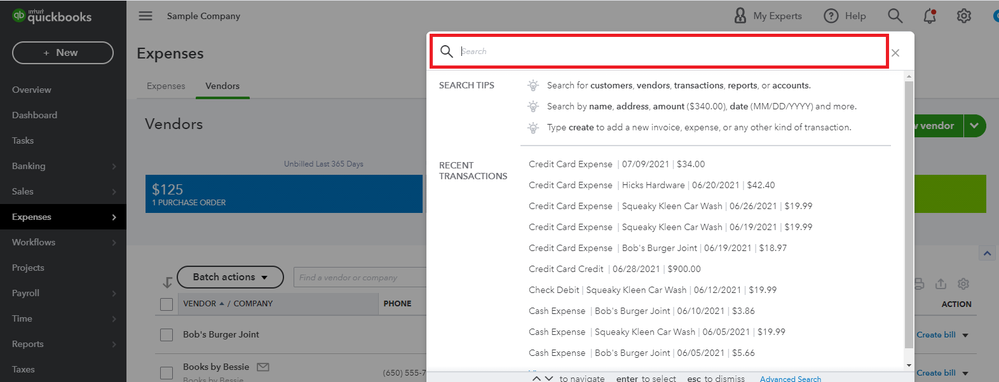Open Create bill dropdown for Bob's Burger Joint
The width and height of the screenshot is (999, 382).
click(x=965, y=336)
